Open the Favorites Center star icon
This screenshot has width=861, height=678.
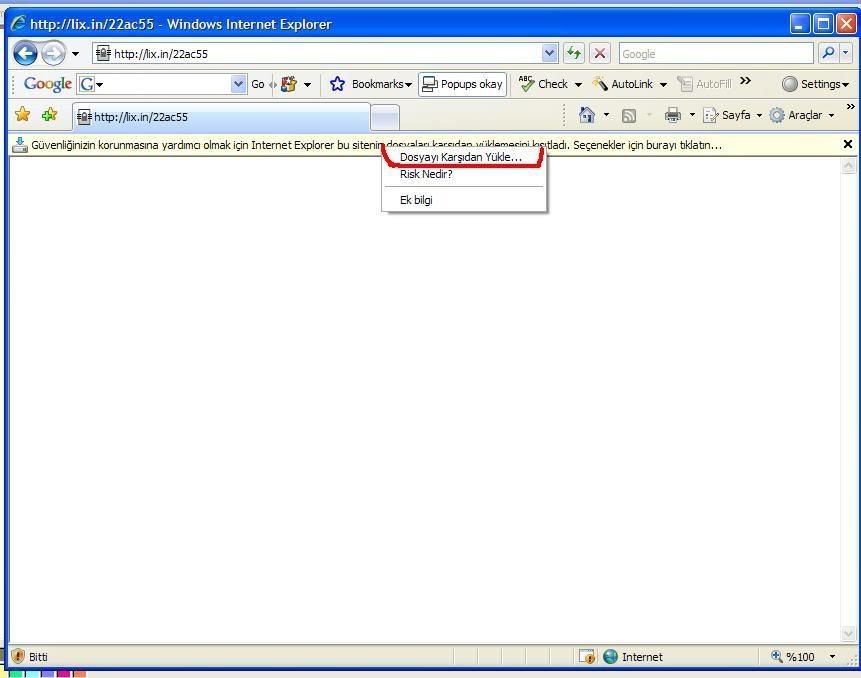22,115
